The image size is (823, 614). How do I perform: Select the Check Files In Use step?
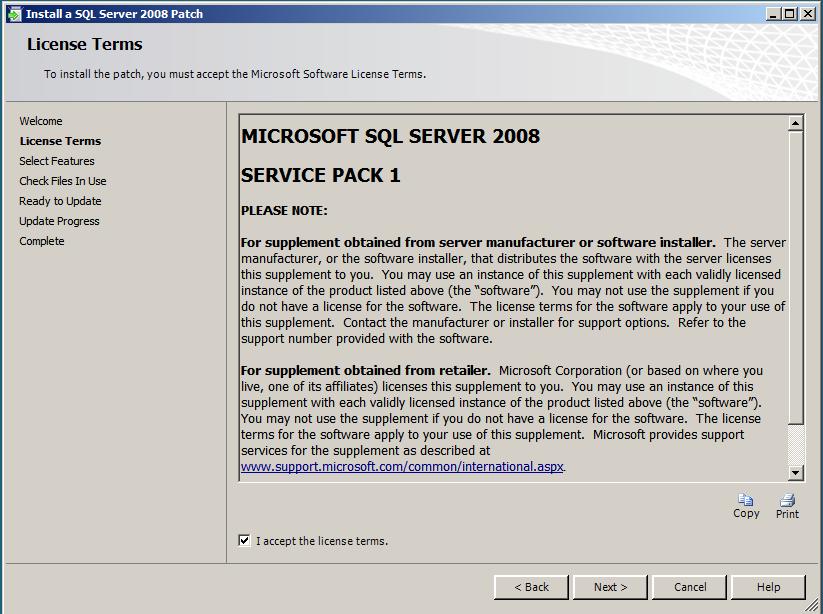click(x=63, y=180)
